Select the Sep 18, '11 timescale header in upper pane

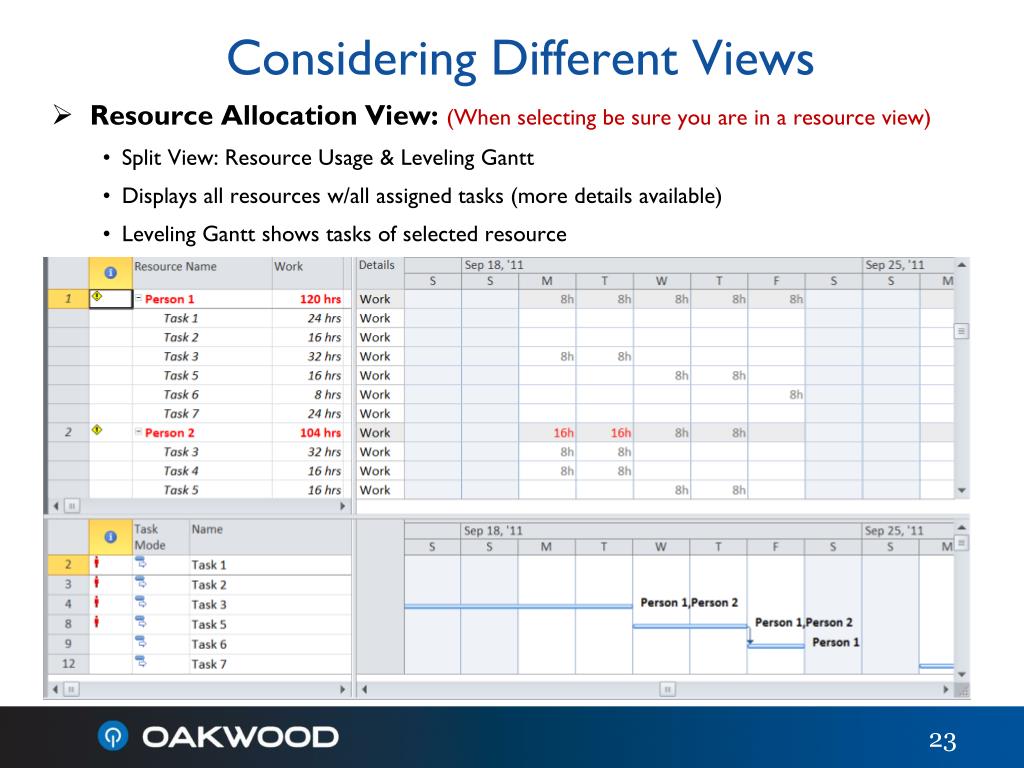click(x=662, y=265)
